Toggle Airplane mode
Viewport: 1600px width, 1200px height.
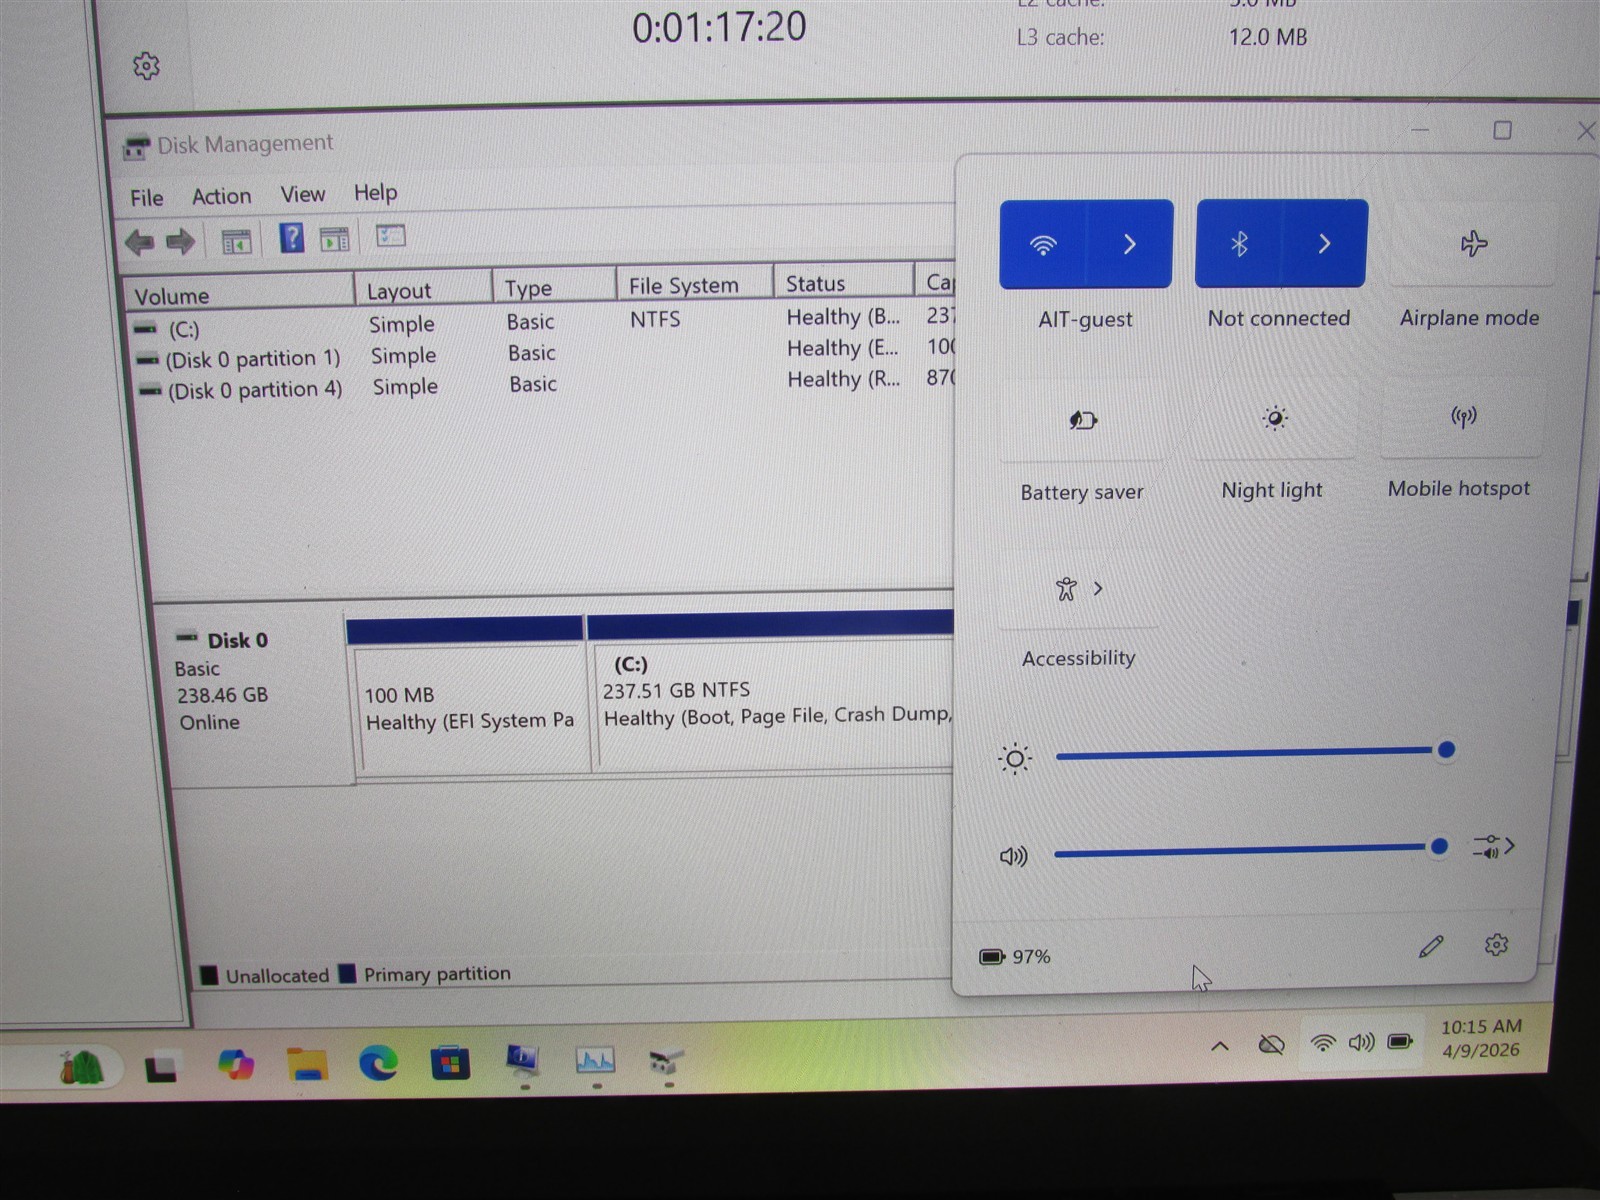coord(1473,243)
